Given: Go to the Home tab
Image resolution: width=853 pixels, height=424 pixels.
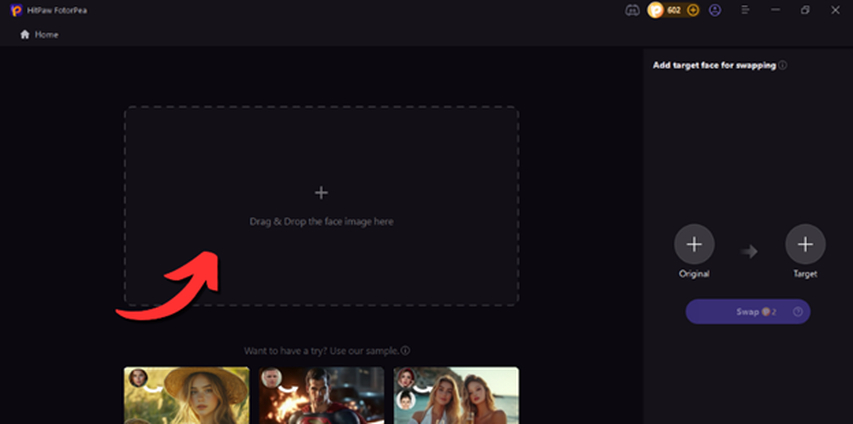Looking at the screenshot, I should tap(46, 34).
